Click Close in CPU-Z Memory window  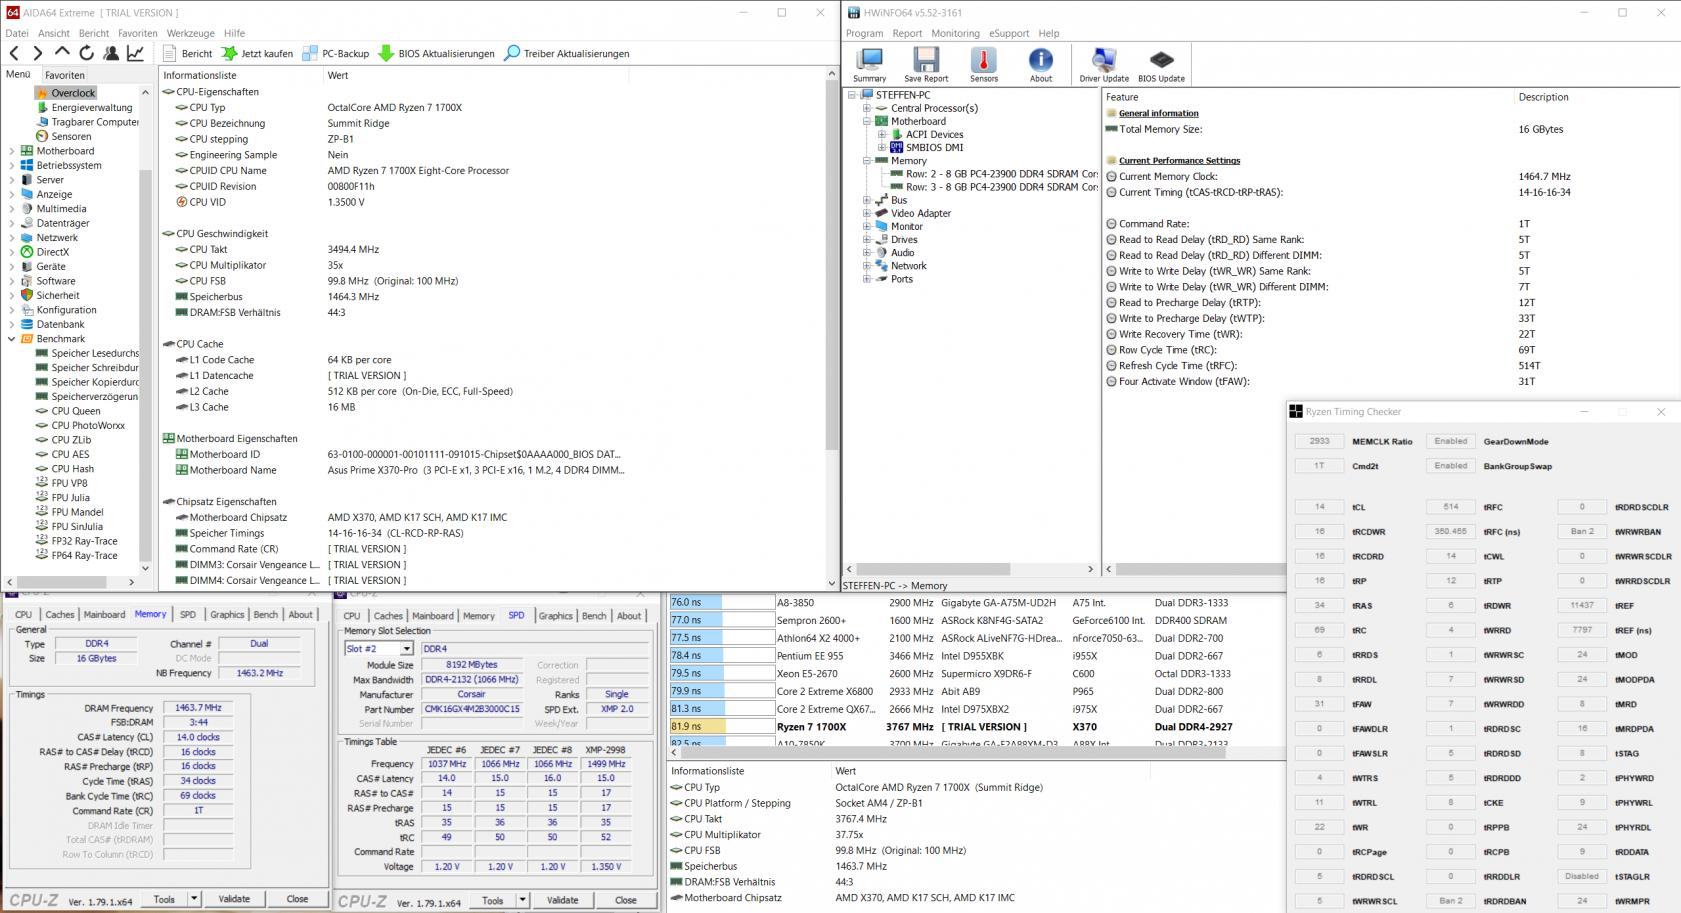(x=297, y=899)
